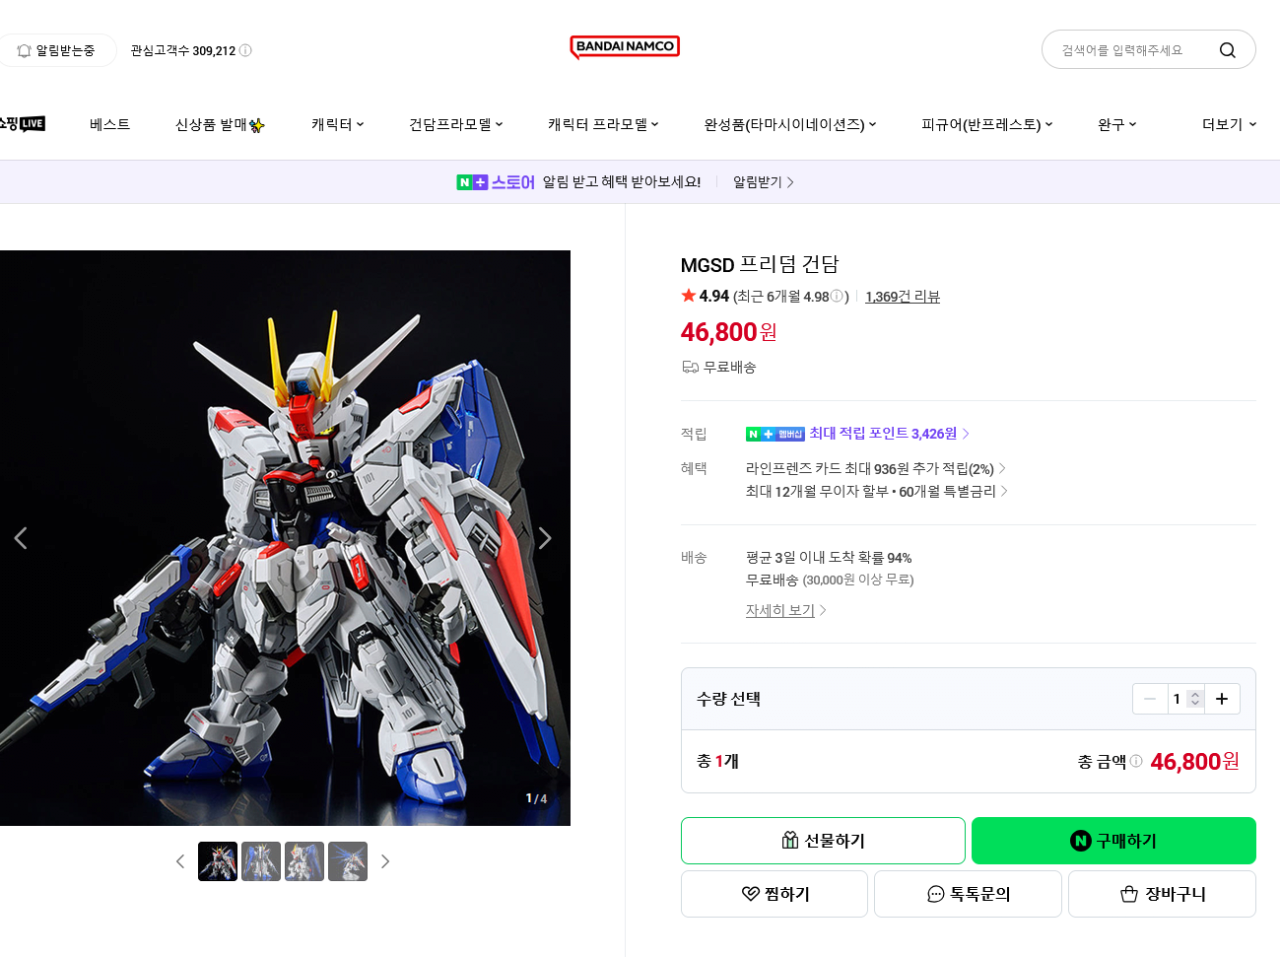The width and height of the screenshot is (1280, 957).
Task: Click the total price info icon
Action: click(1136, 761)
